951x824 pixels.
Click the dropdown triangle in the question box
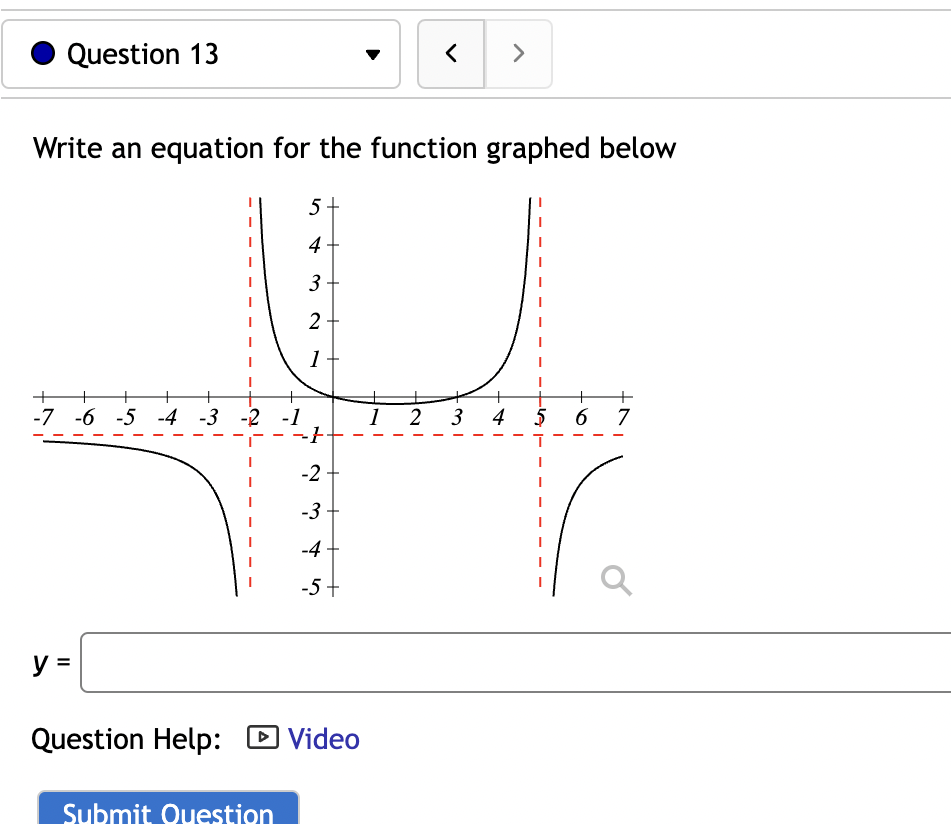tap(374, 55)
